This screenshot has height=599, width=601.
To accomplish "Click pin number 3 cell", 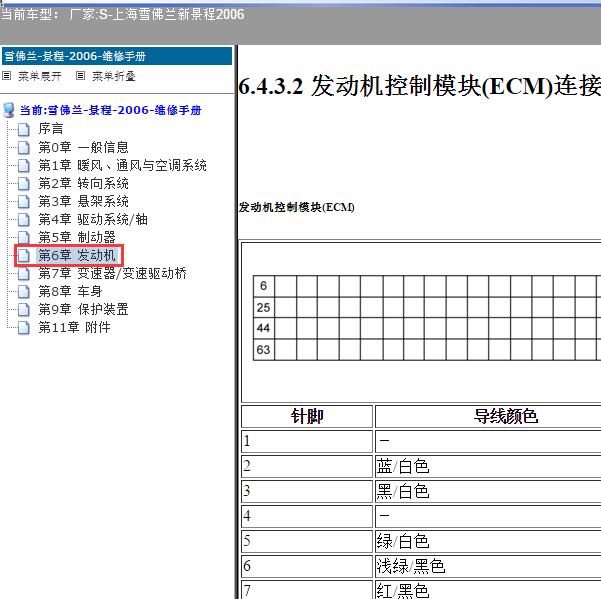I will point(307,491).
